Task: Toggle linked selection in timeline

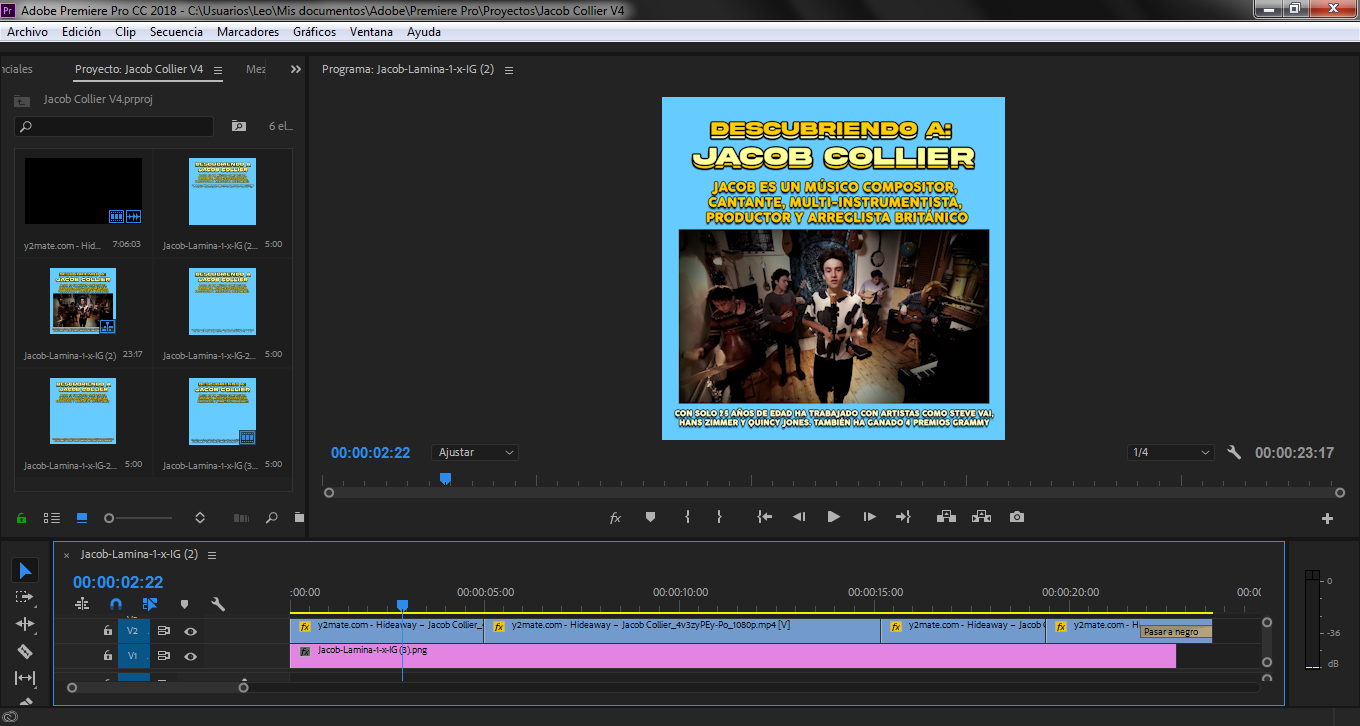Action: point(150,604)
